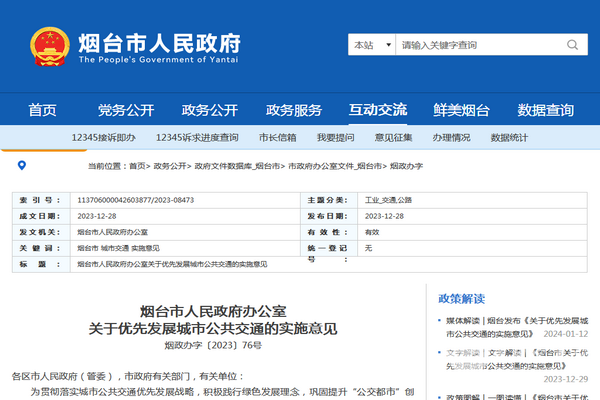Switch to 互动交流 navigation tab
The image size is (600, 400).
click(378, 110)
